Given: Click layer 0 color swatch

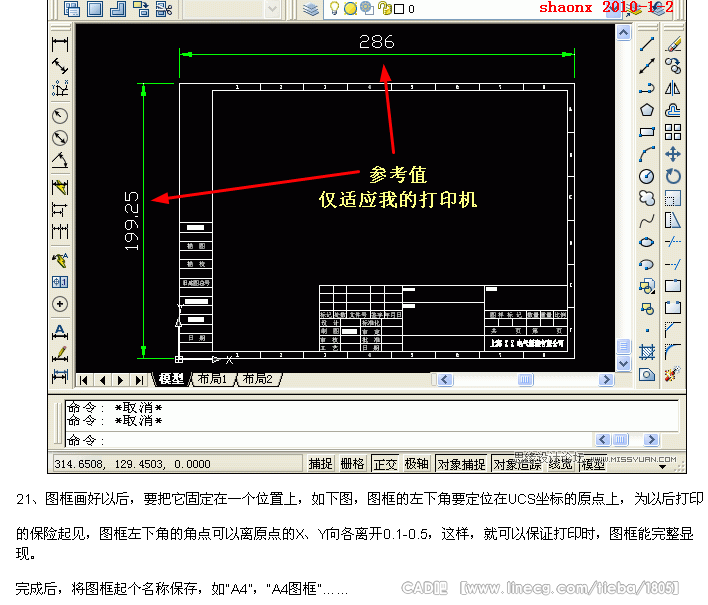Looking at the screenshot, I should coord(399,9).
